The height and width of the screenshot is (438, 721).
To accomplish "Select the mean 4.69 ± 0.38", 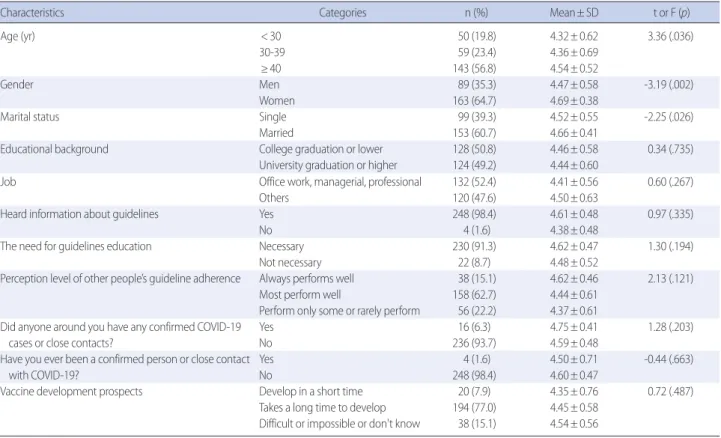I will click(574, 101).
